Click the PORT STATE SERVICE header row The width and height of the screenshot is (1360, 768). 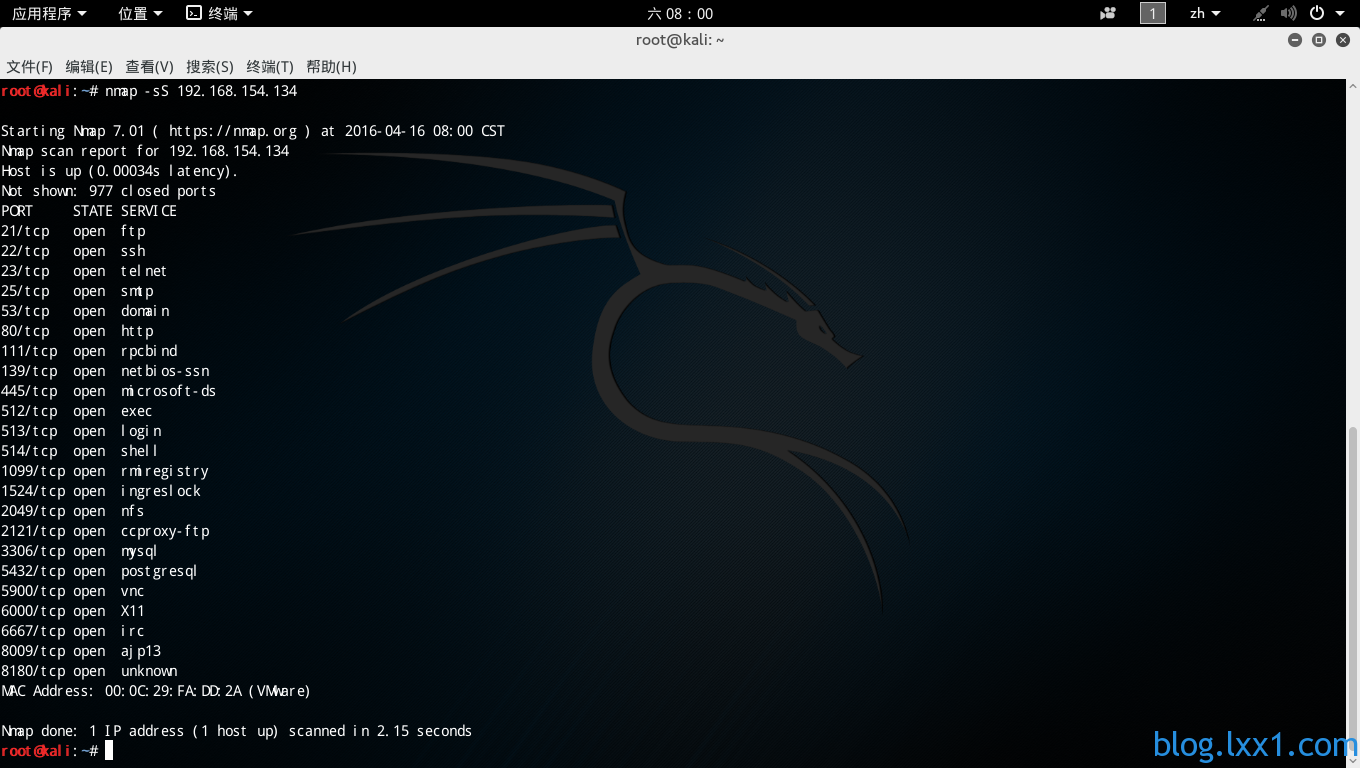[89, 211]
